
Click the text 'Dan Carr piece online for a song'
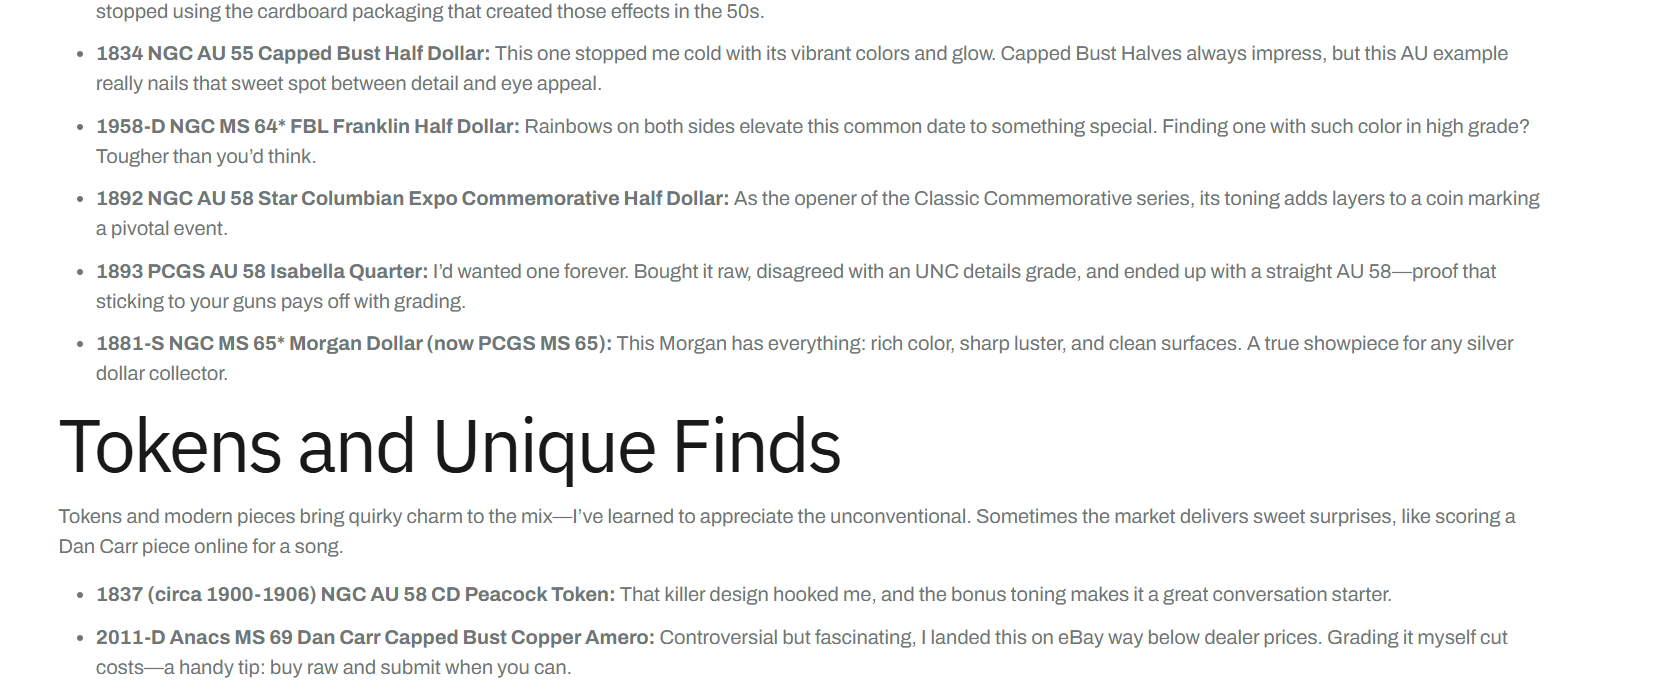(201, 547)
